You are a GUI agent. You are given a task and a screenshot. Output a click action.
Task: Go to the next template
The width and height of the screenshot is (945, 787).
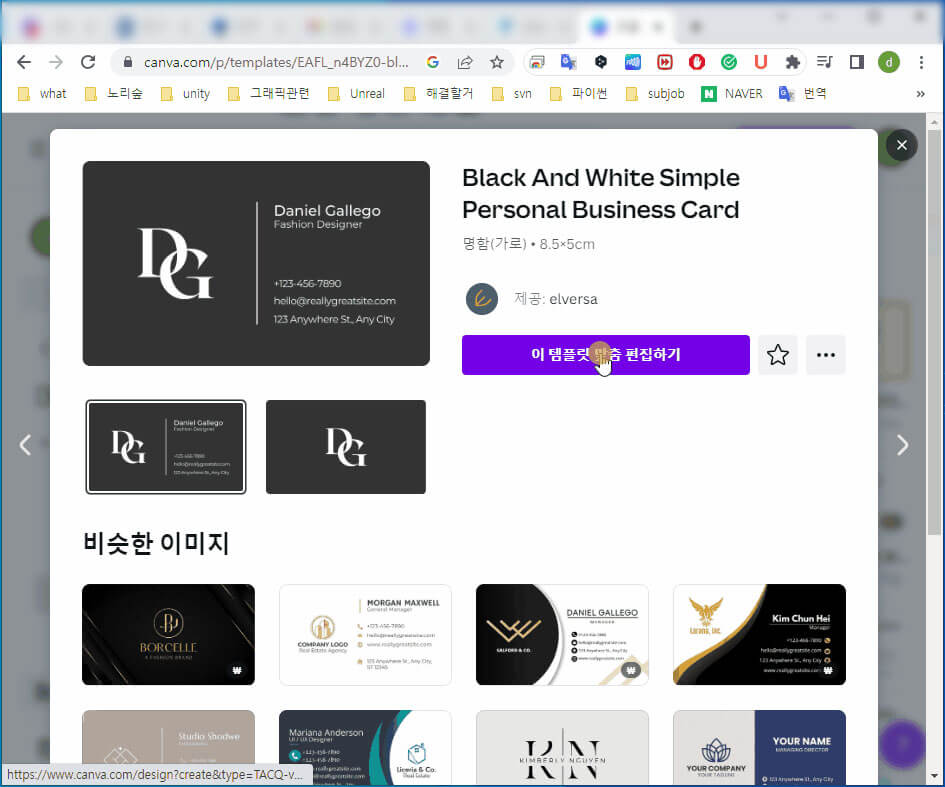(902, 445)
